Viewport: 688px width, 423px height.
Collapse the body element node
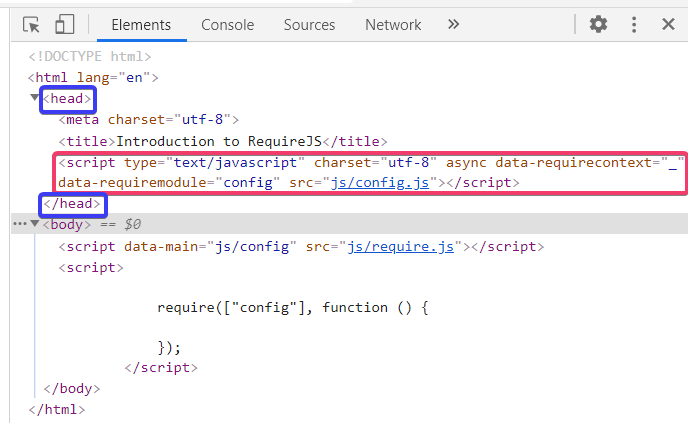[35, 224]
